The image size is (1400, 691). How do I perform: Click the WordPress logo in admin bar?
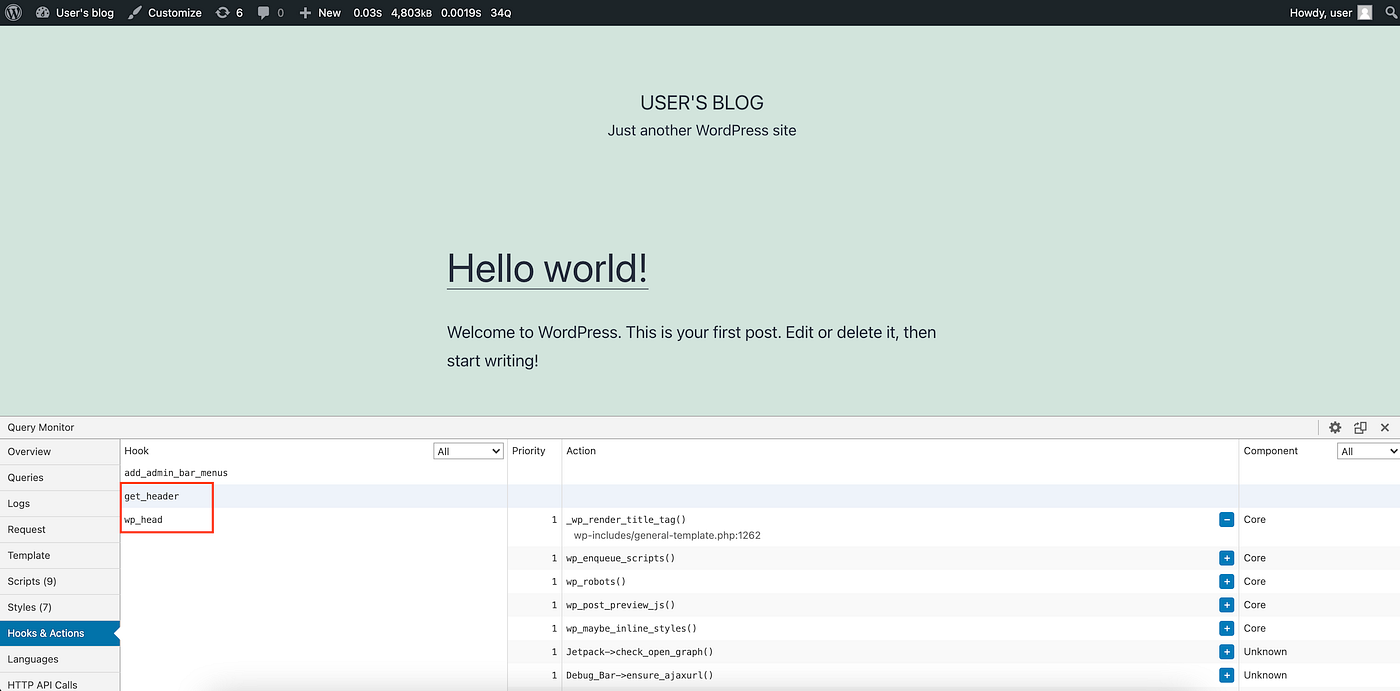(14, 13)
